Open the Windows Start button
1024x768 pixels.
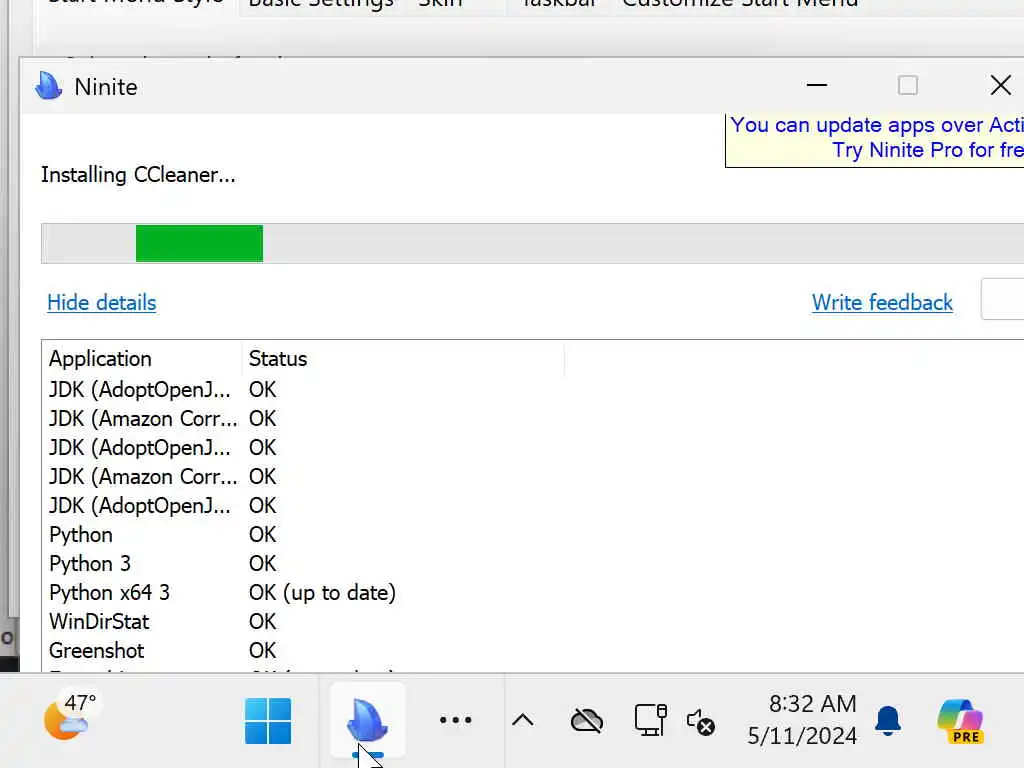pyautogui.click(x=268, y=721)
